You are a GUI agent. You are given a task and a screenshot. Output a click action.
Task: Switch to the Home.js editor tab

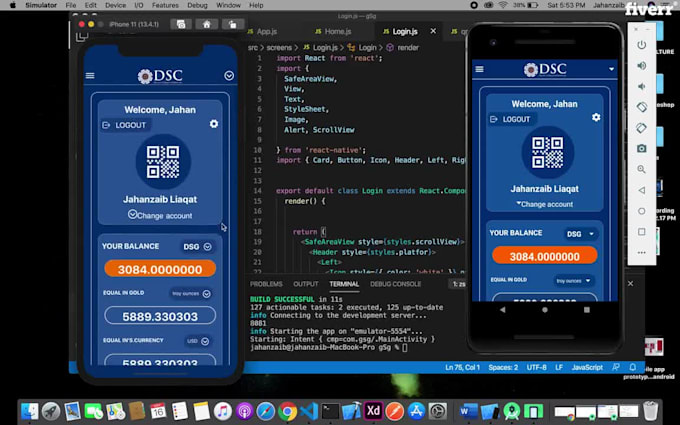click(x=333, y=32)
